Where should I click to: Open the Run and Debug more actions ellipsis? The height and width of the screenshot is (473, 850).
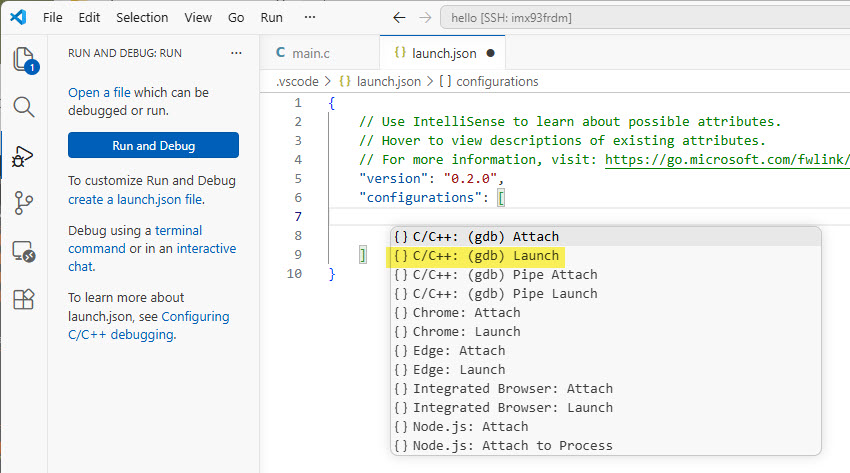(236, 52)
